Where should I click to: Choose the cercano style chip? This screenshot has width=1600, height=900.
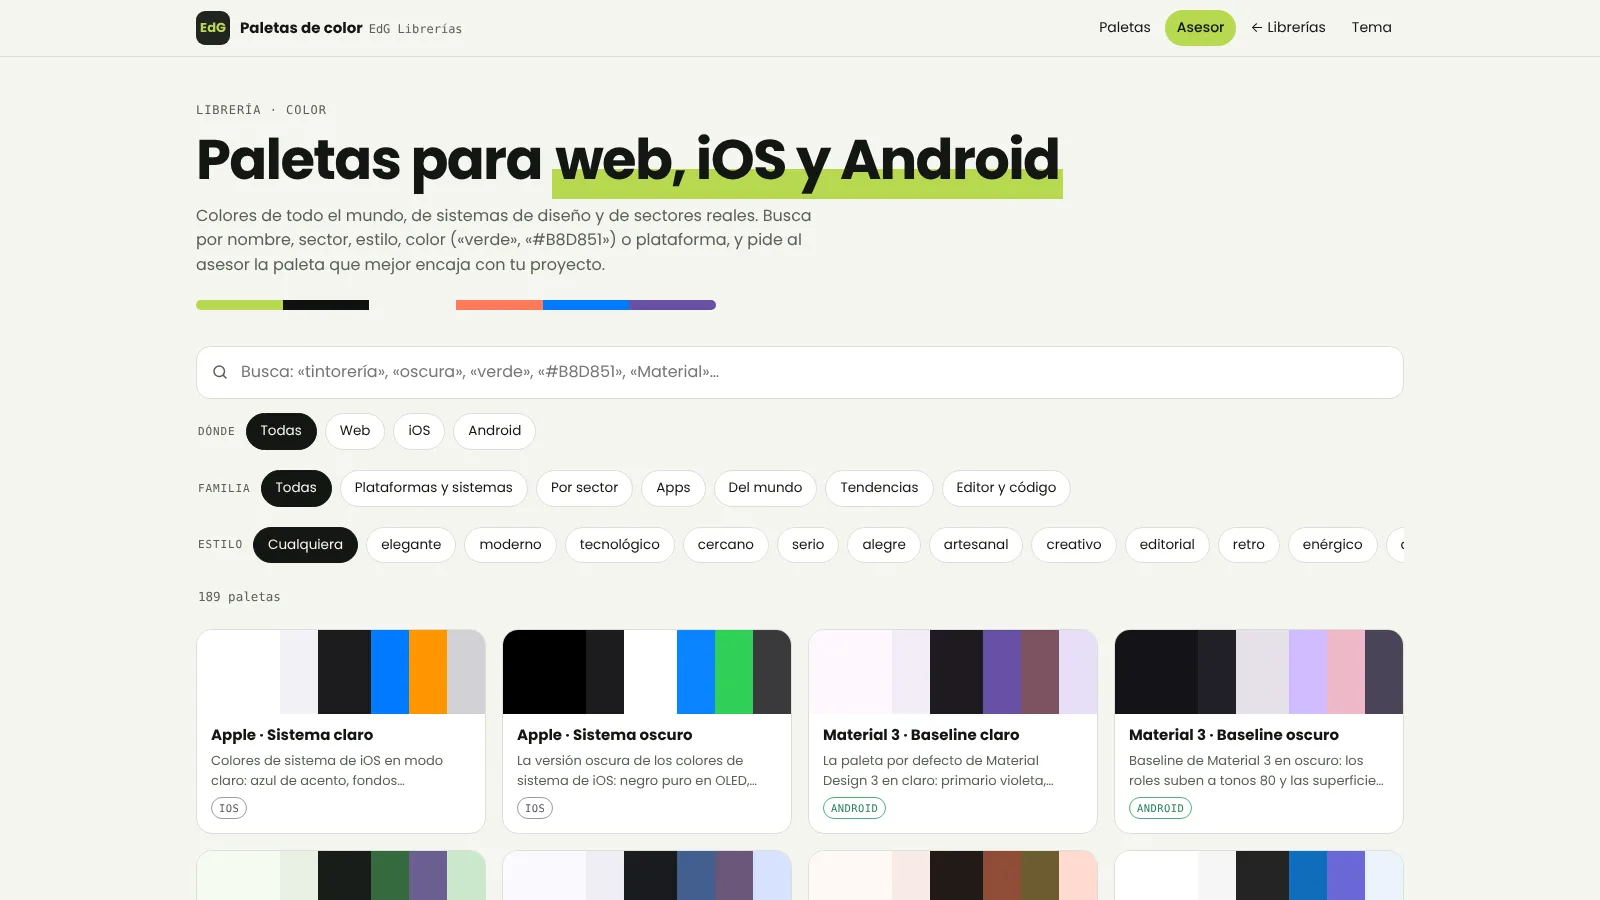click(x=726, y=545)
